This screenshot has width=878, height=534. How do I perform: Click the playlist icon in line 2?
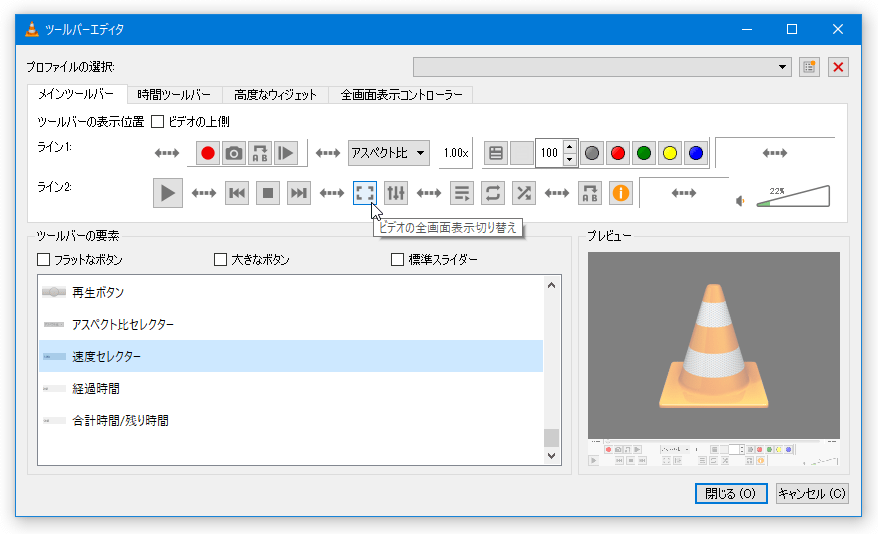462,193
